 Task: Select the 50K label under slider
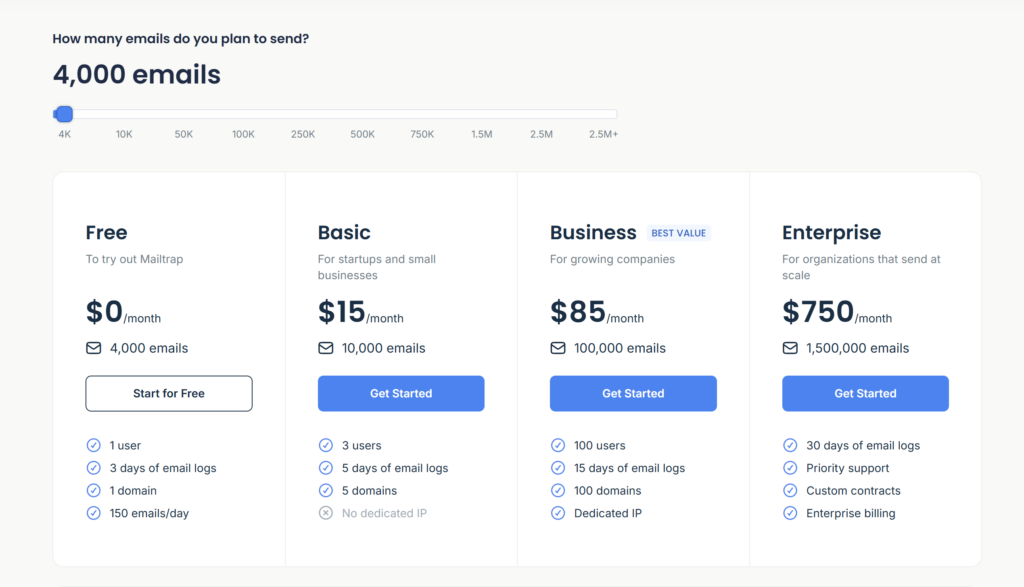point(184,134)
